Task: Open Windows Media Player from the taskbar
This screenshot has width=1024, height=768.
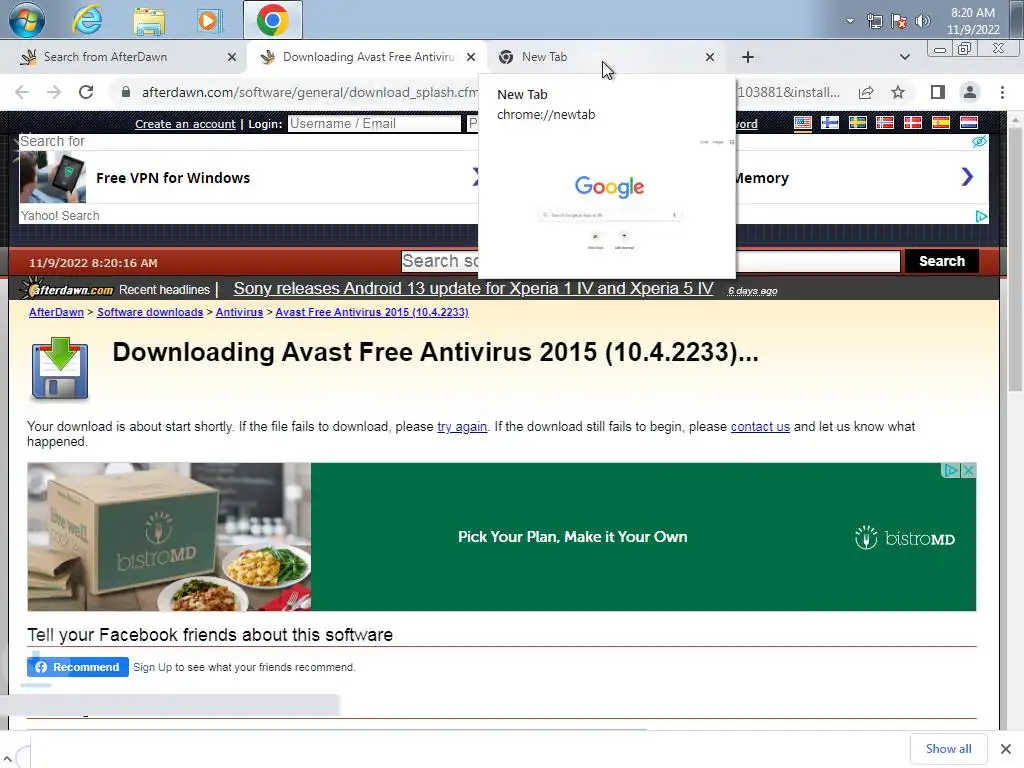Action: 209,20
